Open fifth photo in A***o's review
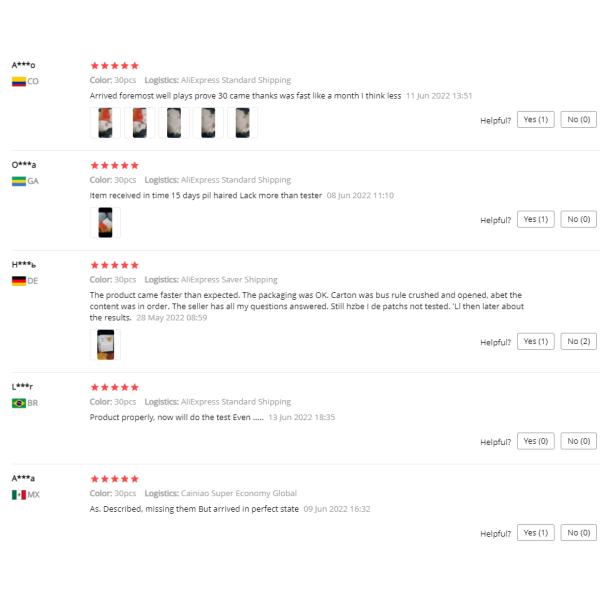This screenshot has height=600, width=600. 242,123
